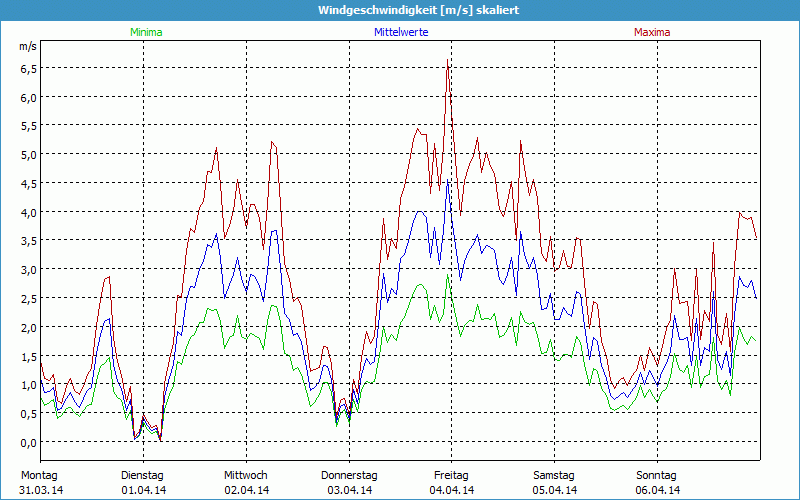Click the Dienstag day label

point(142,476)
